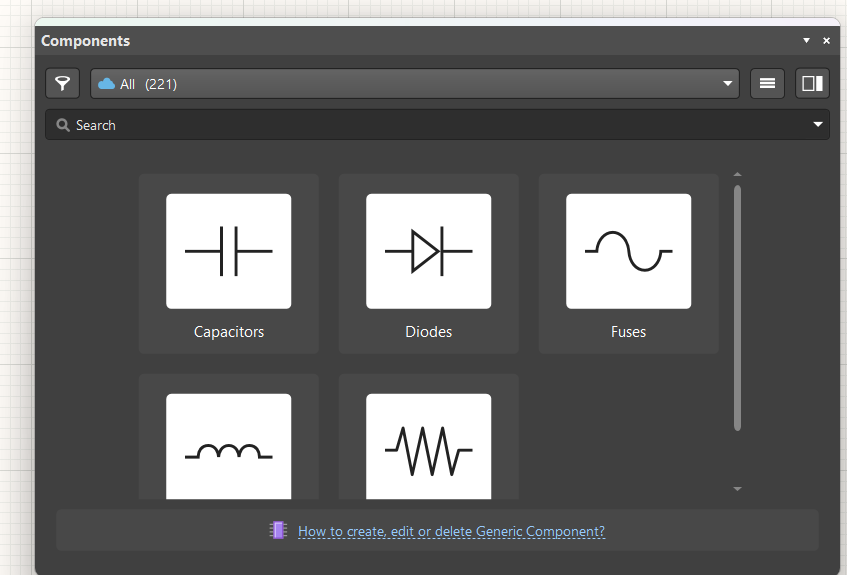The width and height of the screenshot is (847, 575).
Task: Click the scroll up arrow of category list
Action: [737, 175]
